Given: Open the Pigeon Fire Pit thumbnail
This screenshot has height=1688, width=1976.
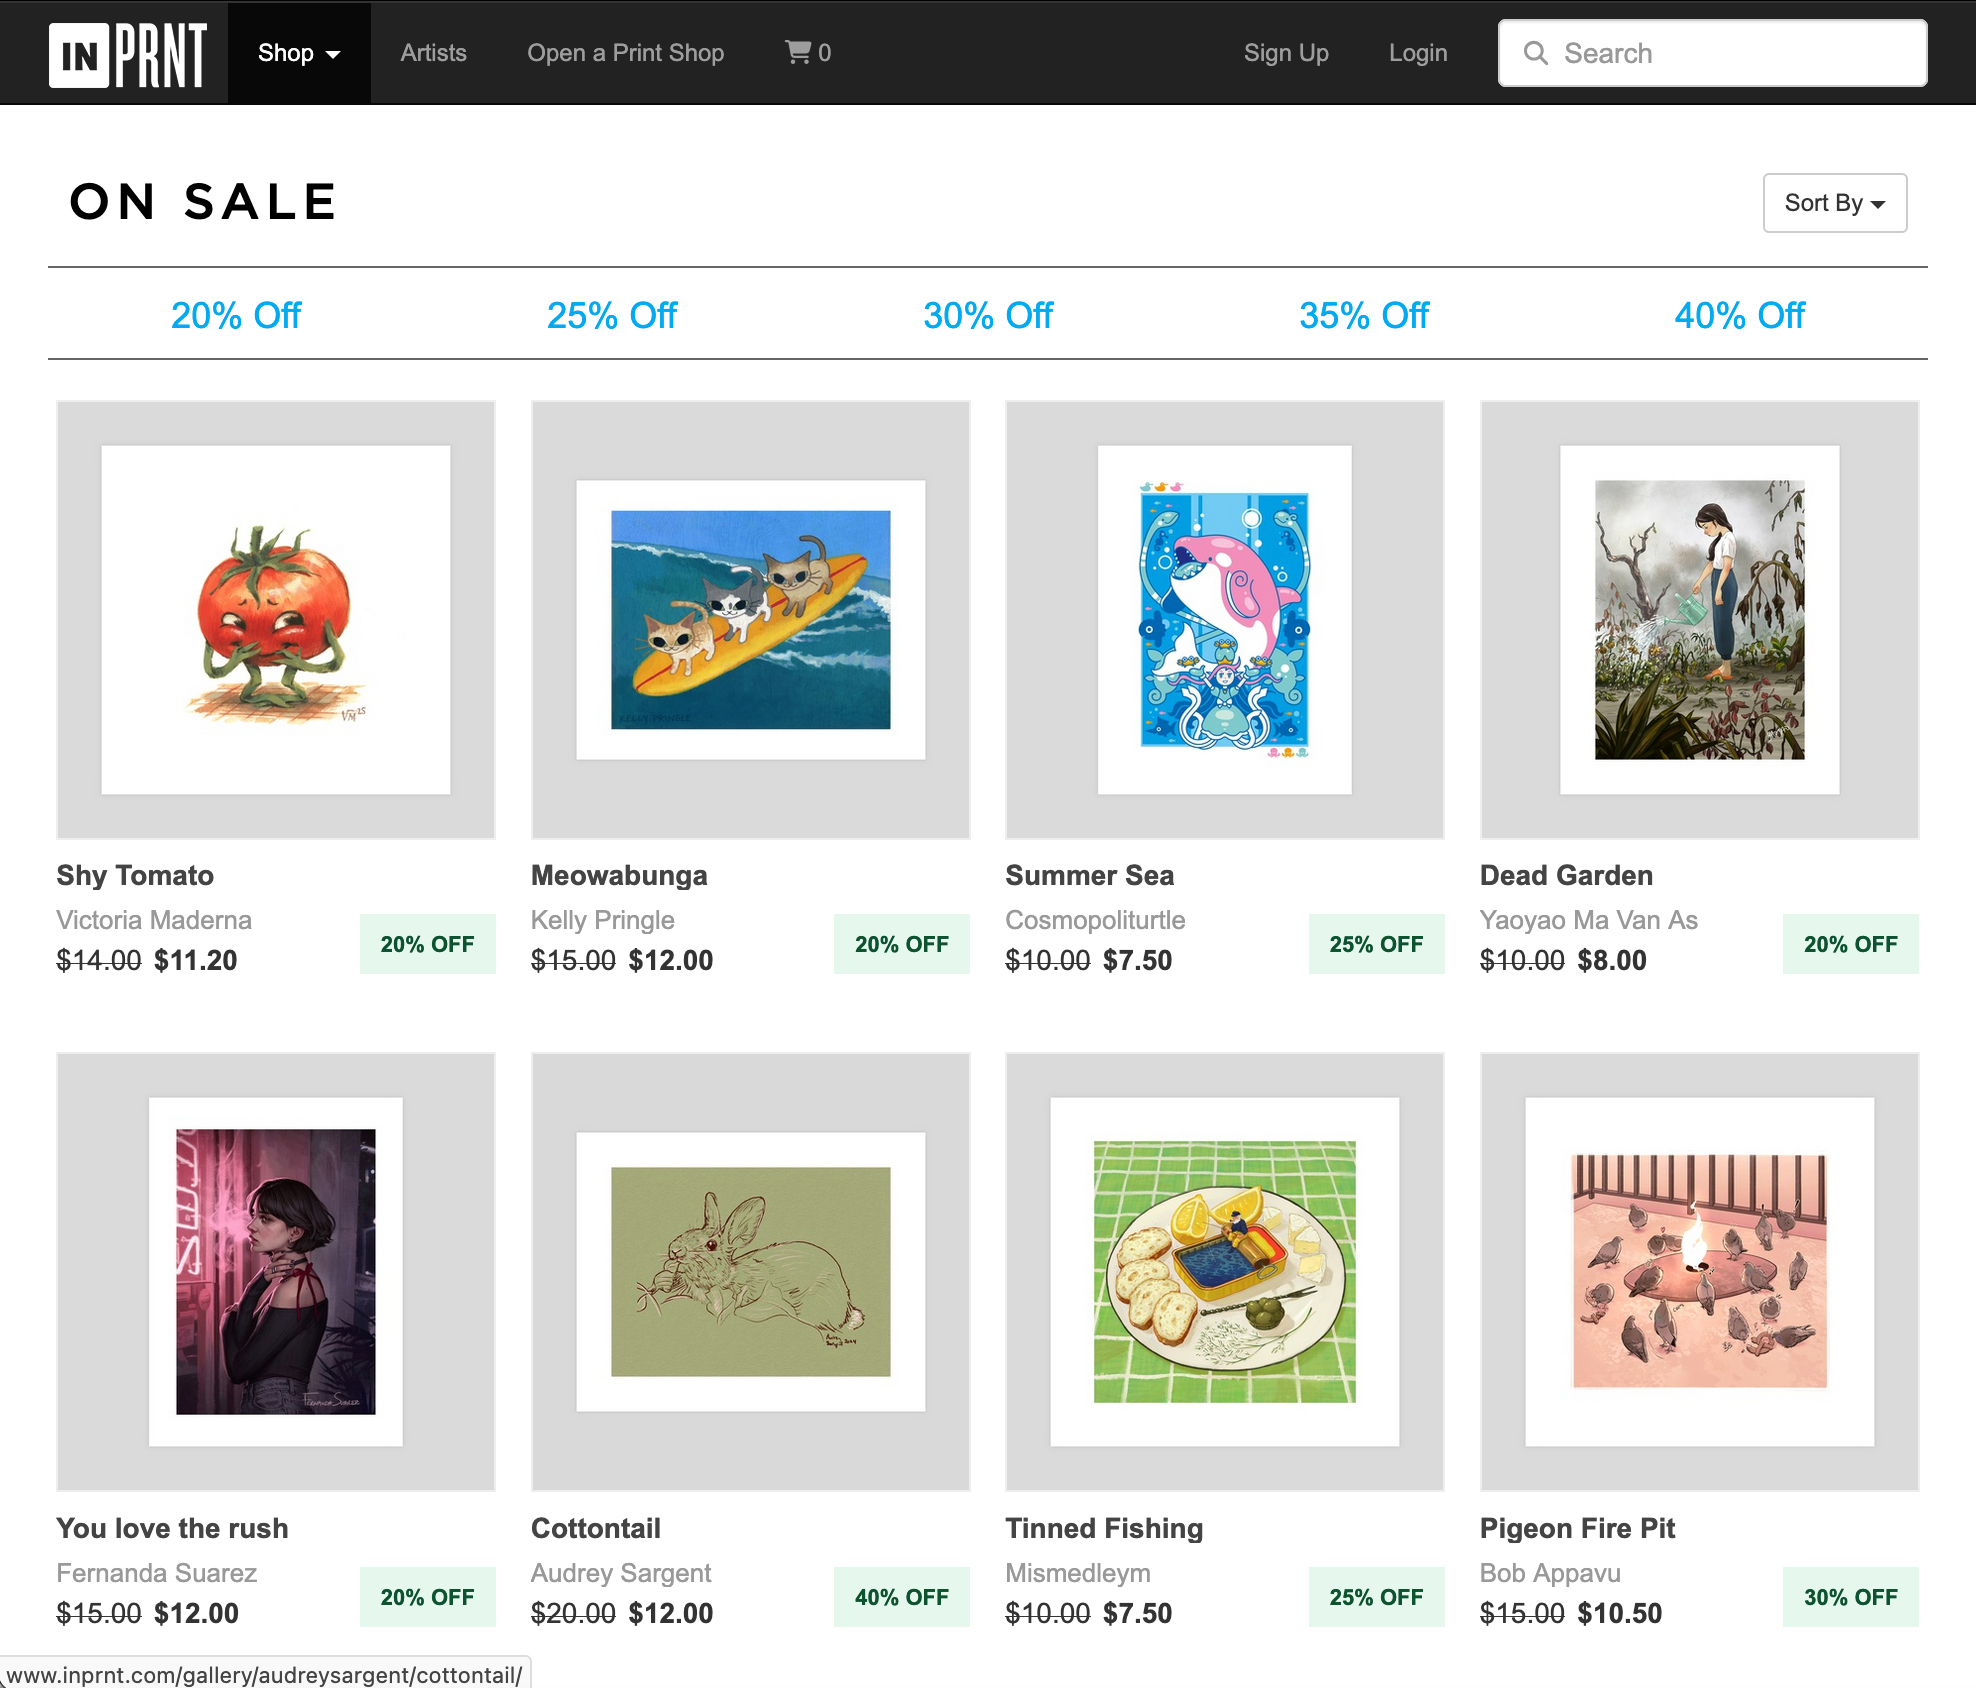Looking at the screenshot, I should point(1699,1271).
